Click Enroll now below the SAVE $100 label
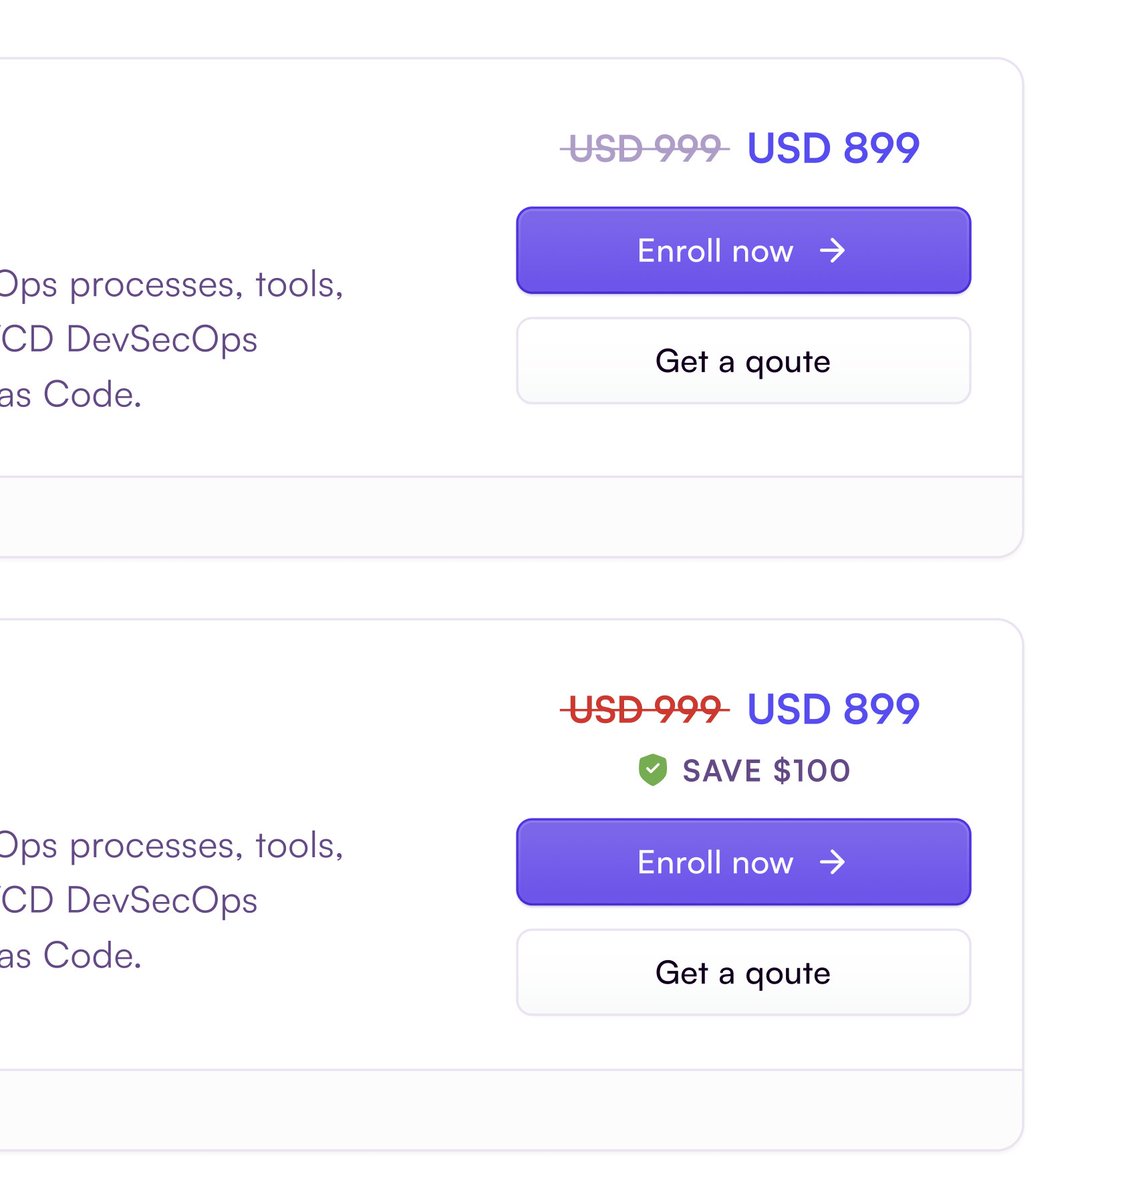Viewport: 1124px width, 1200px height. [x=715, y=862]
